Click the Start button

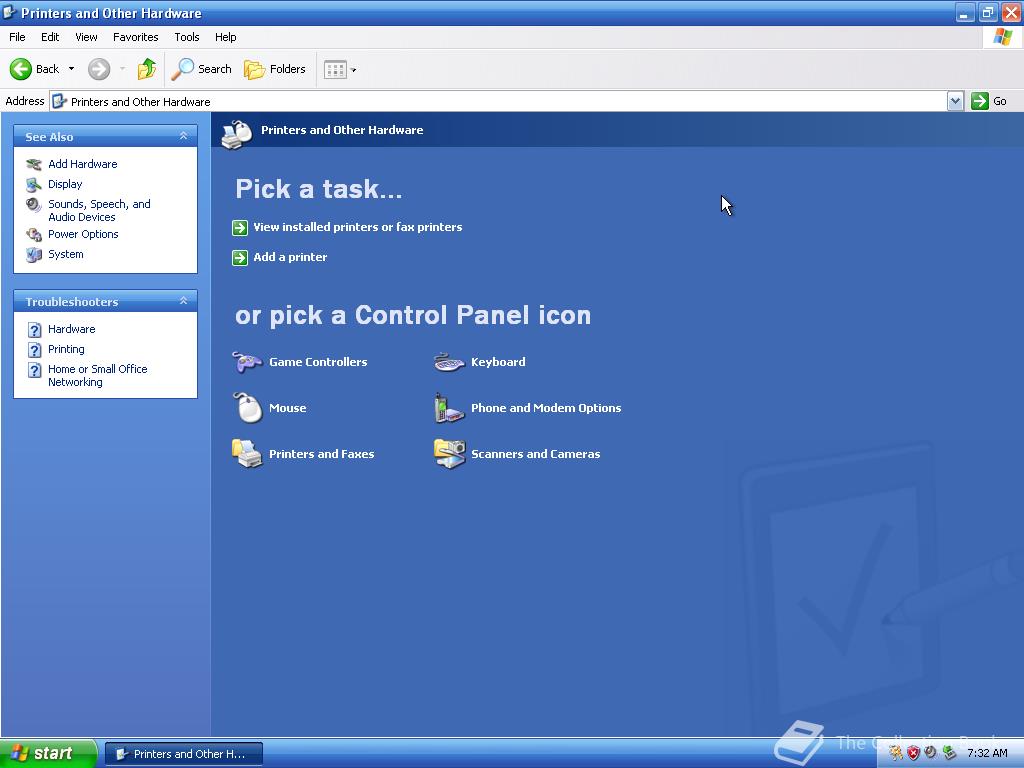[48, 754]
